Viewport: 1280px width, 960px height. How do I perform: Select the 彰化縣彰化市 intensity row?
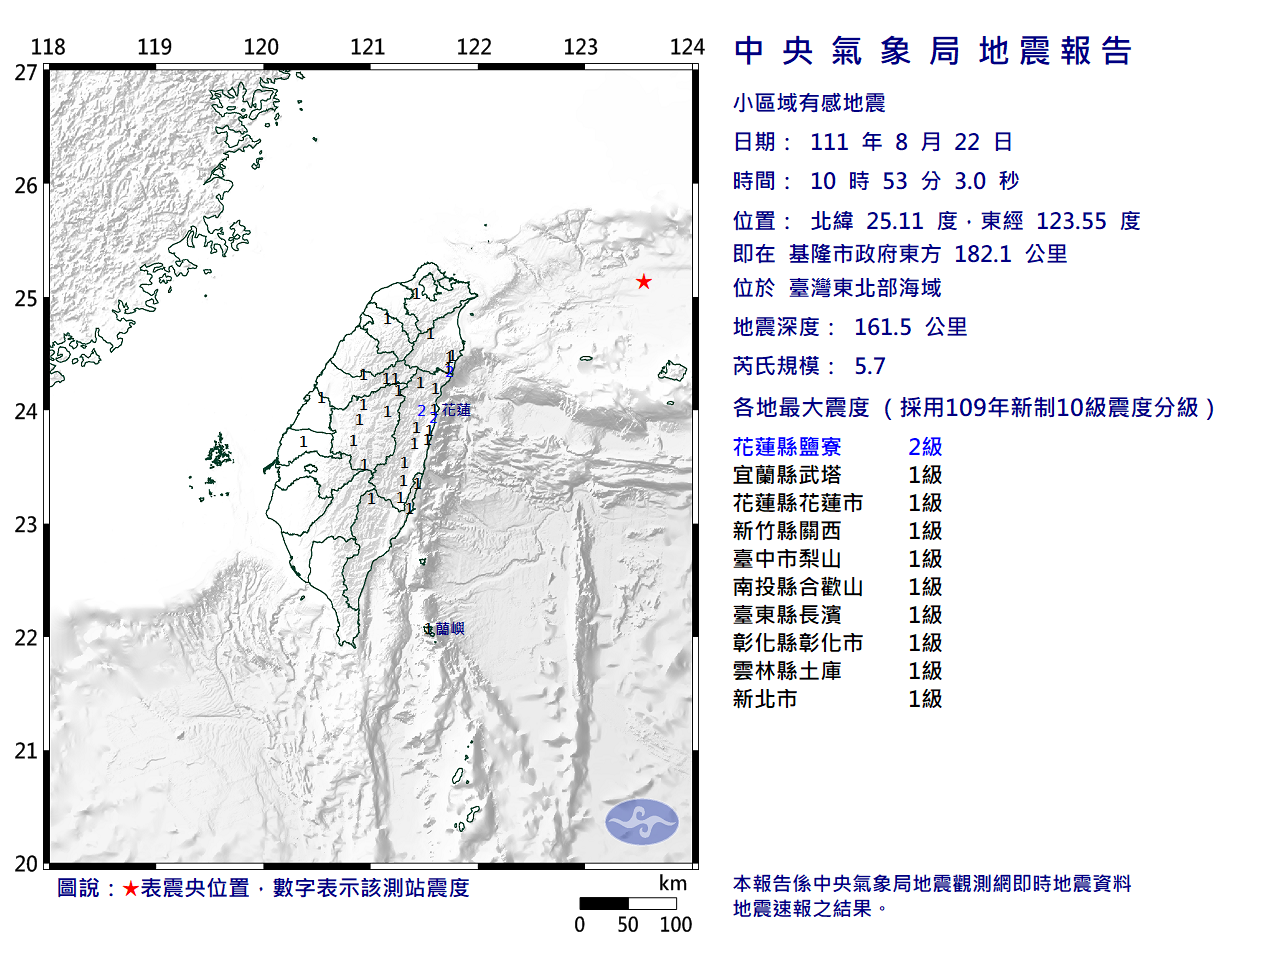pyautogui.click(x=838, y=643)
